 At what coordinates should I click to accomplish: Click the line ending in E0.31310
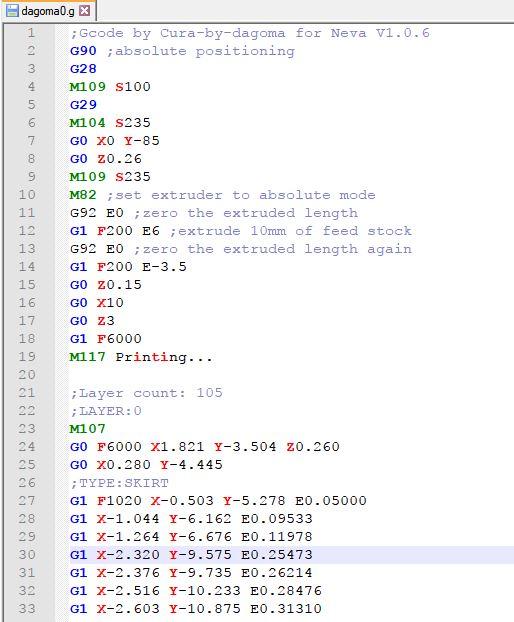click(196, 609)
